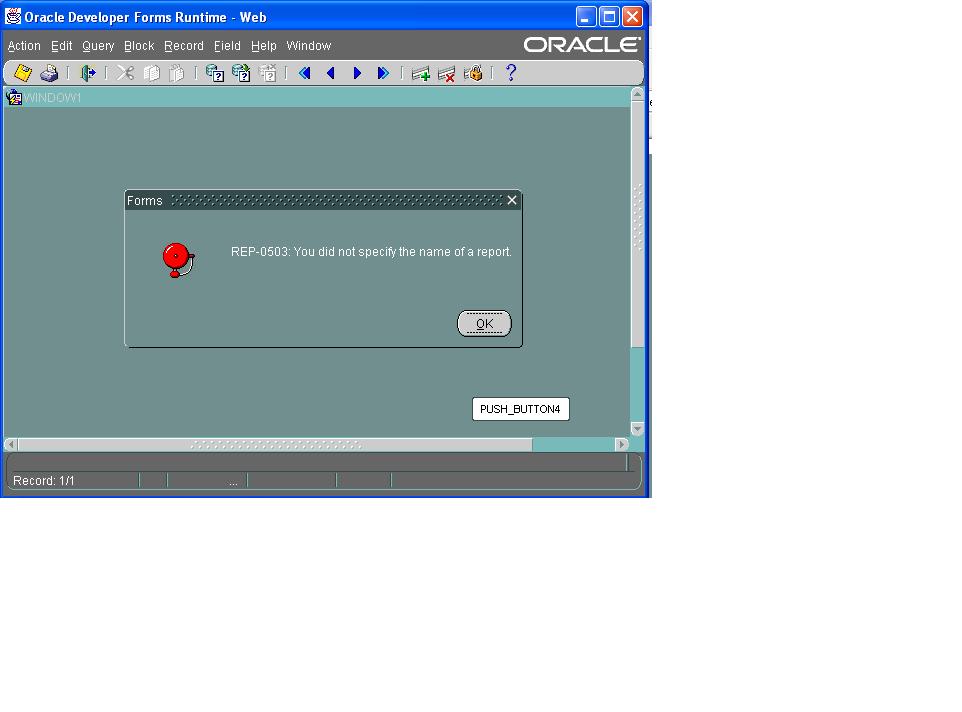Click the Lock Record icon

pyautogui.click(x=474, y=73)
